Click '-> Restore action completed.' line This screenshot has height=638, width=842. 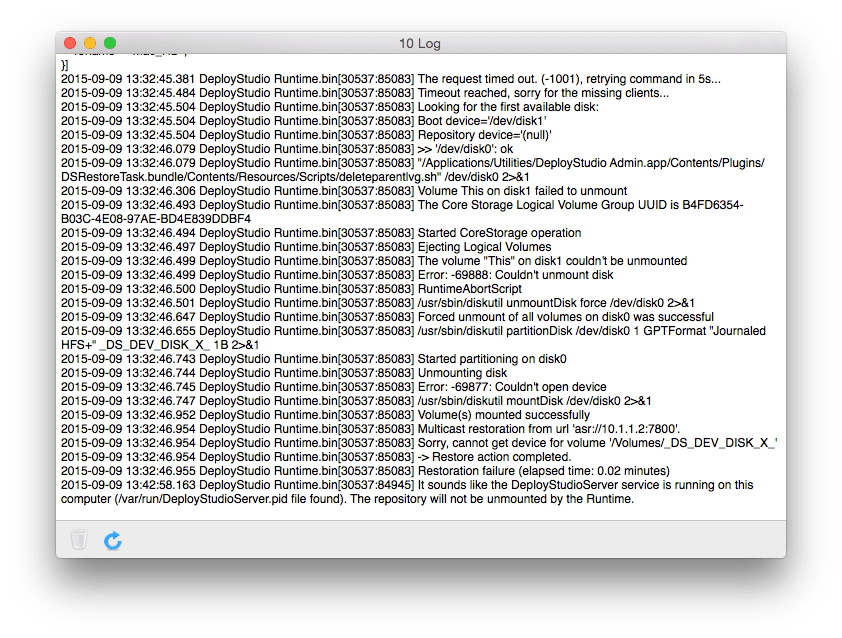[316, 456]
